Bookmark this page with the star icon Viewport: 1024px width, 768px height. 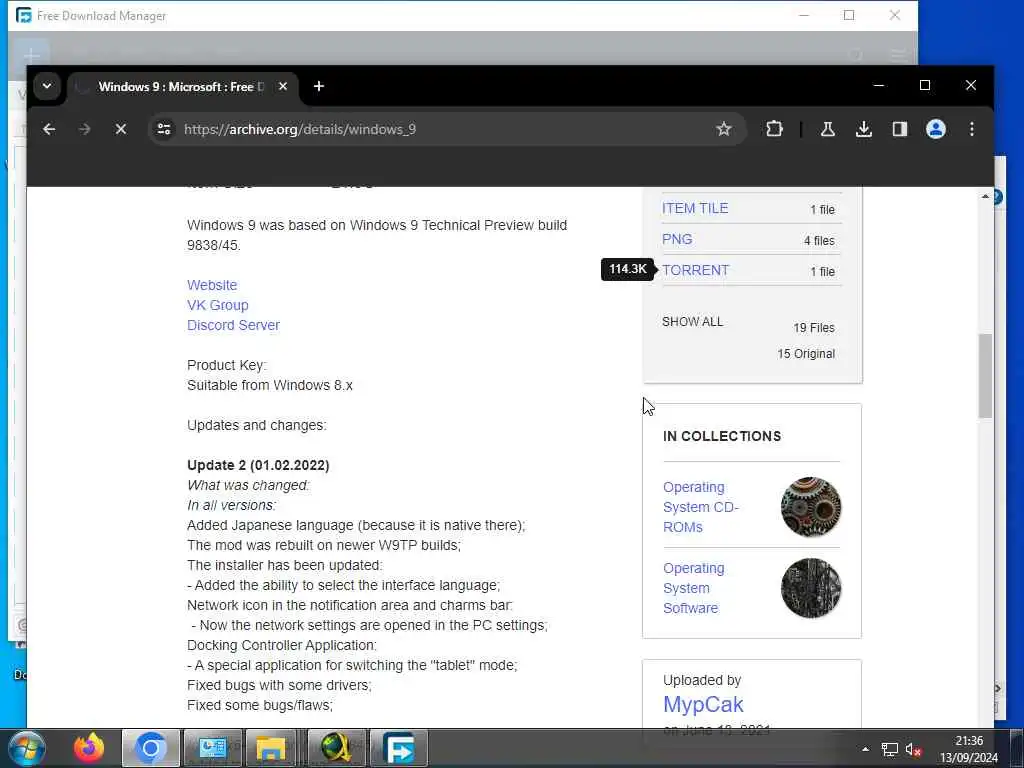tap(724, 129)
